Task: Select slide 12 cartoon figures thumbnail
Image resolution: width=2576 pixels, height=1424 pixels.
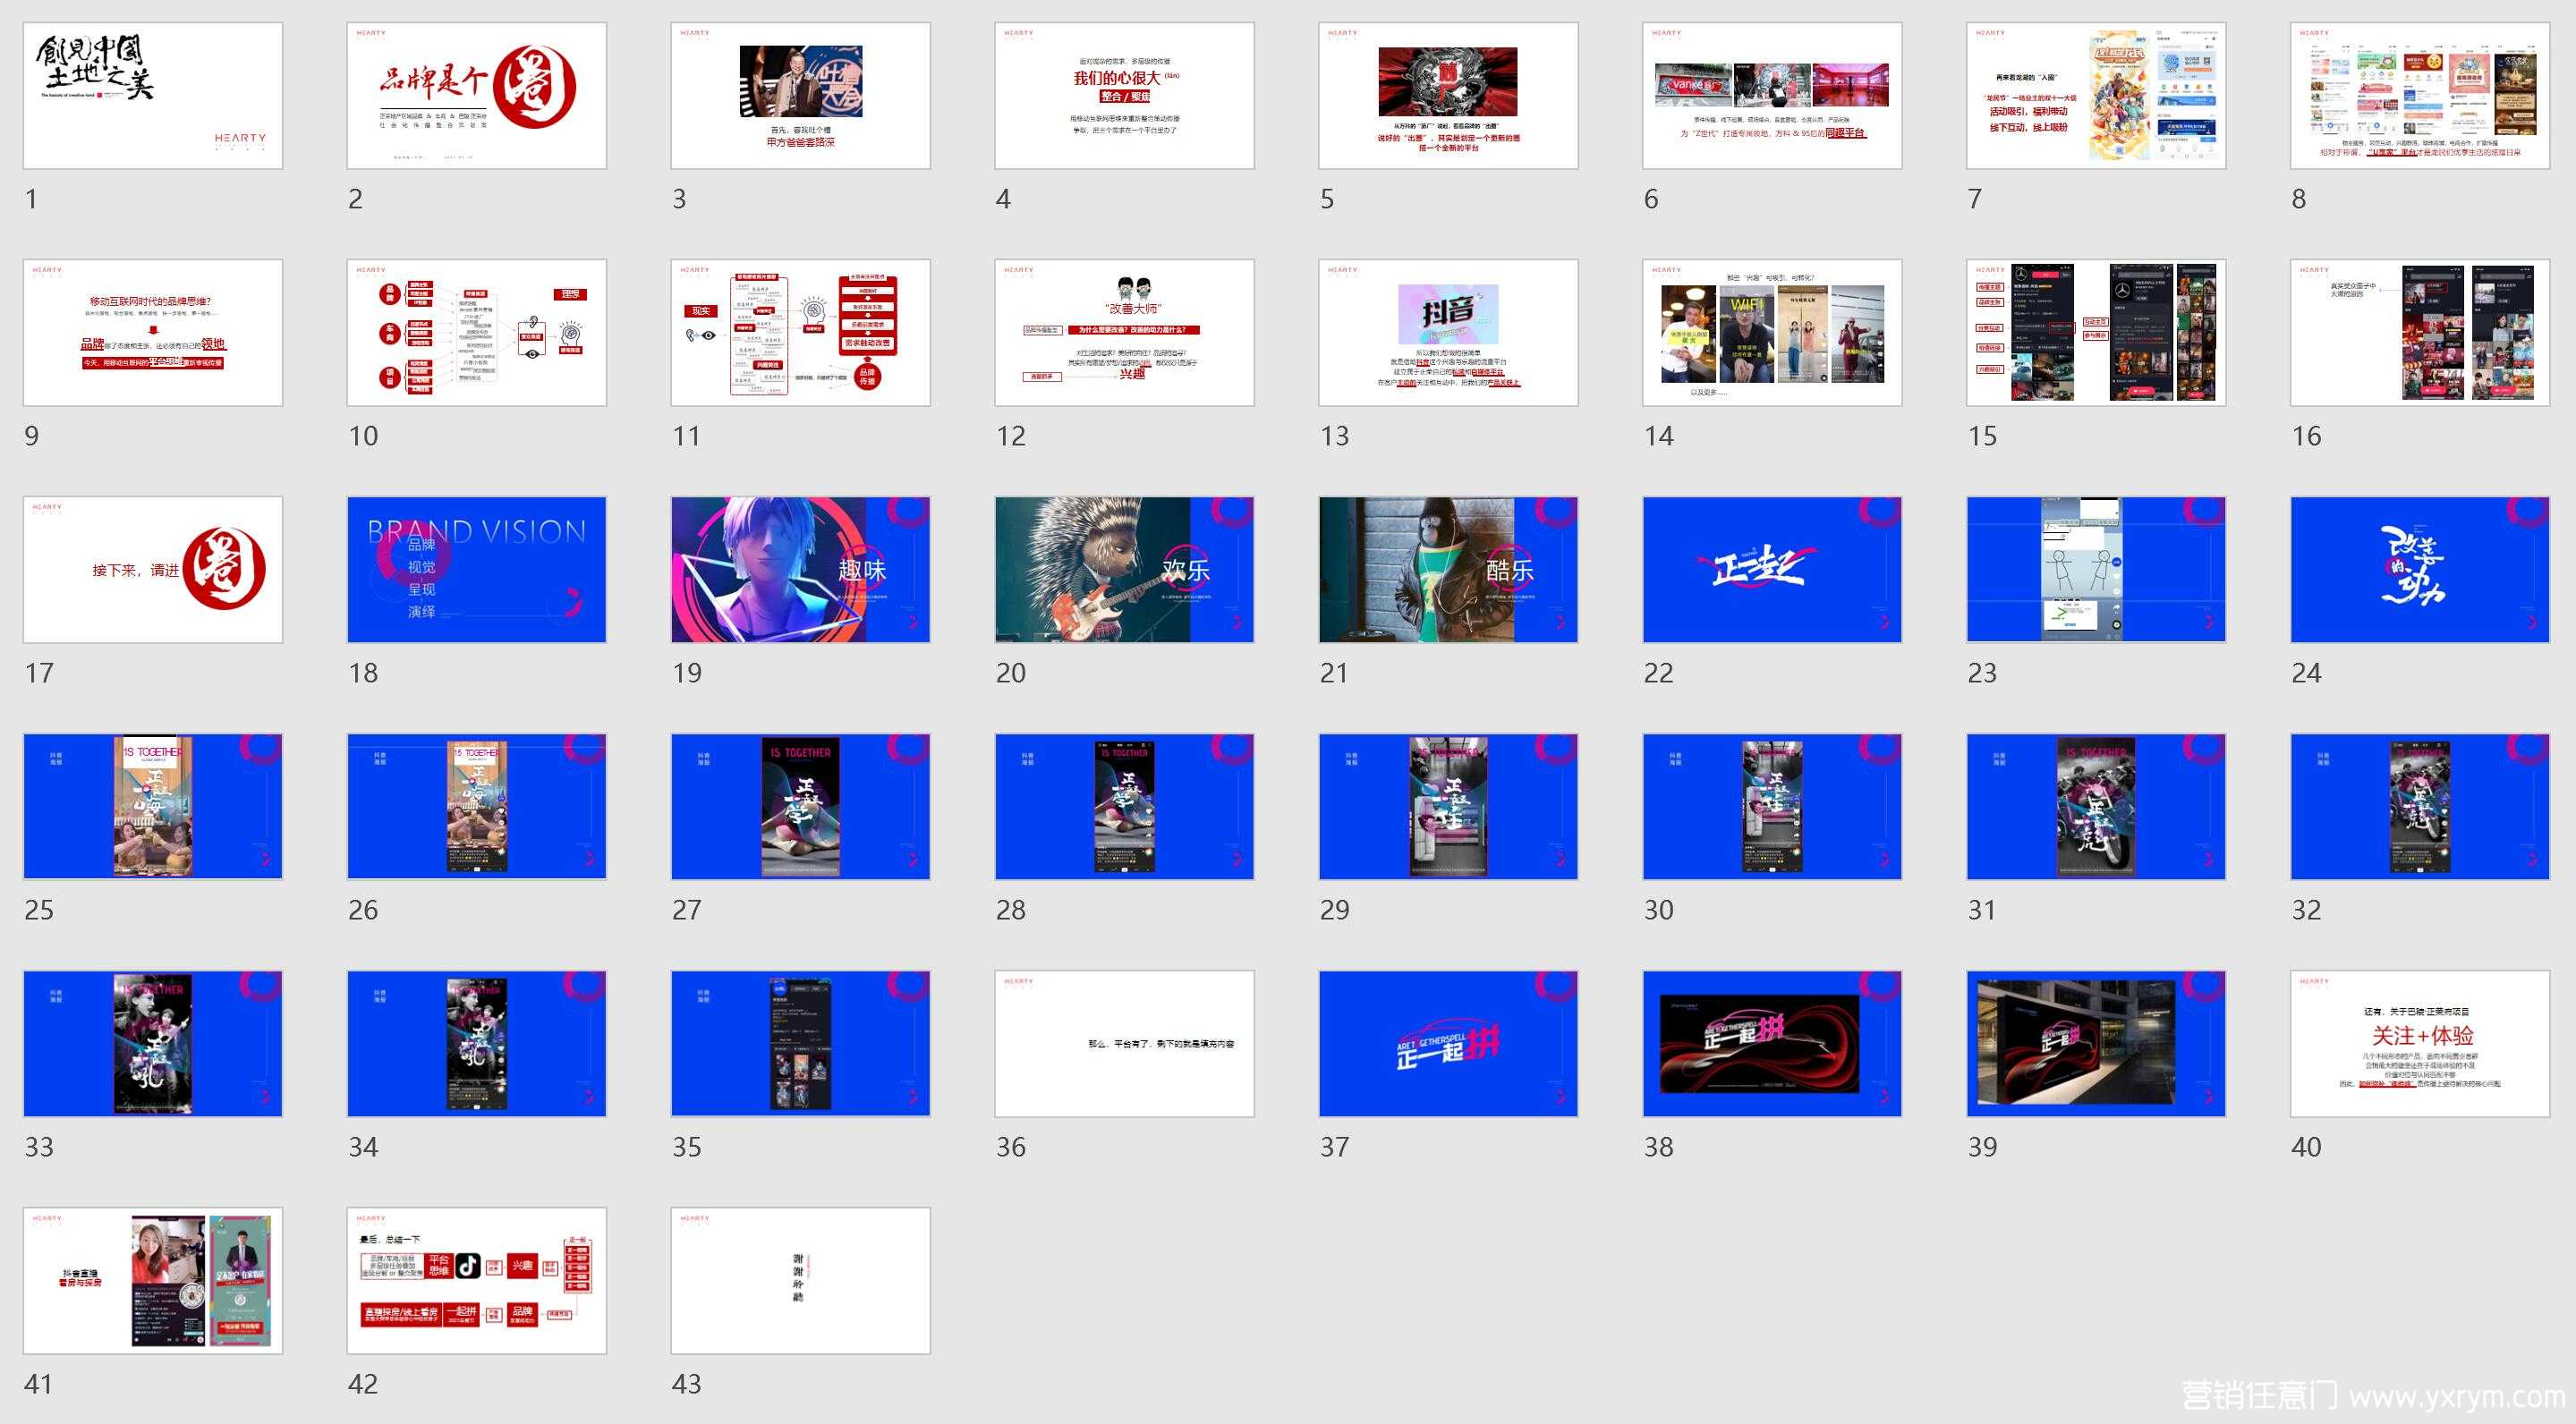Action: pos(1125,333)
